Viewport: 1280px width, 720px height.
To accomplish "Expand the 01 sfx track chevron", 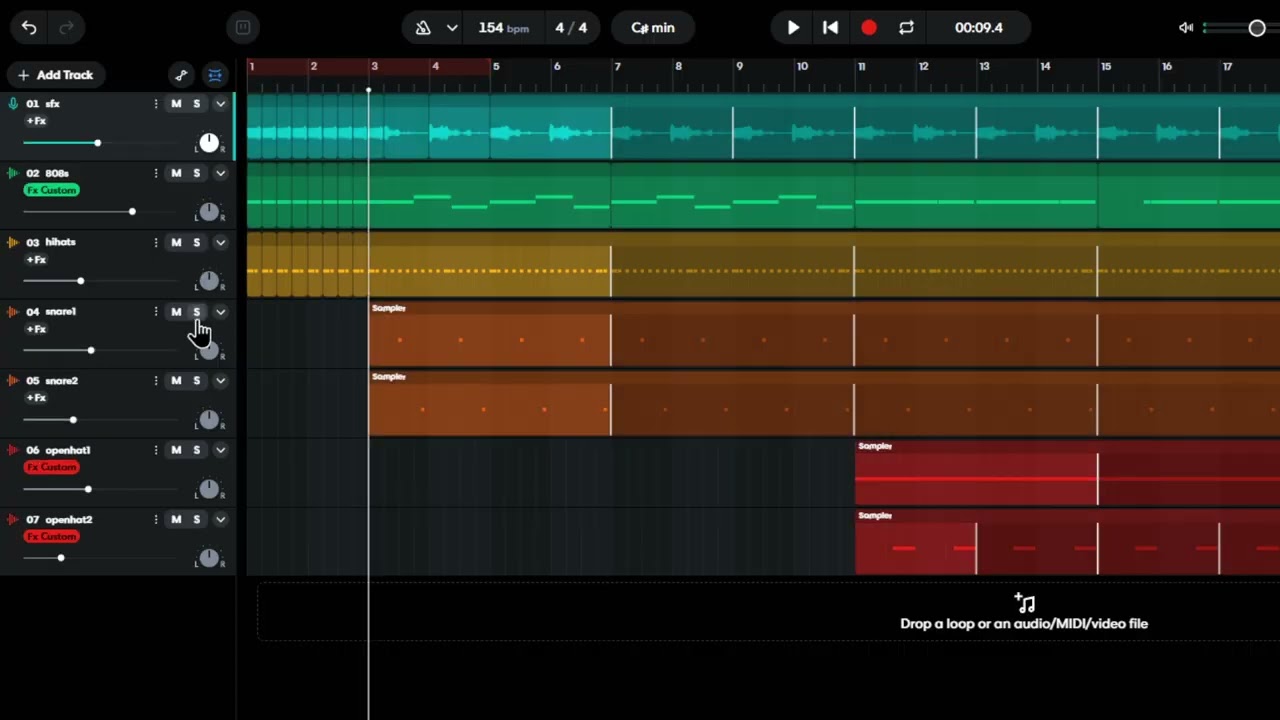I will pos(220,104).
